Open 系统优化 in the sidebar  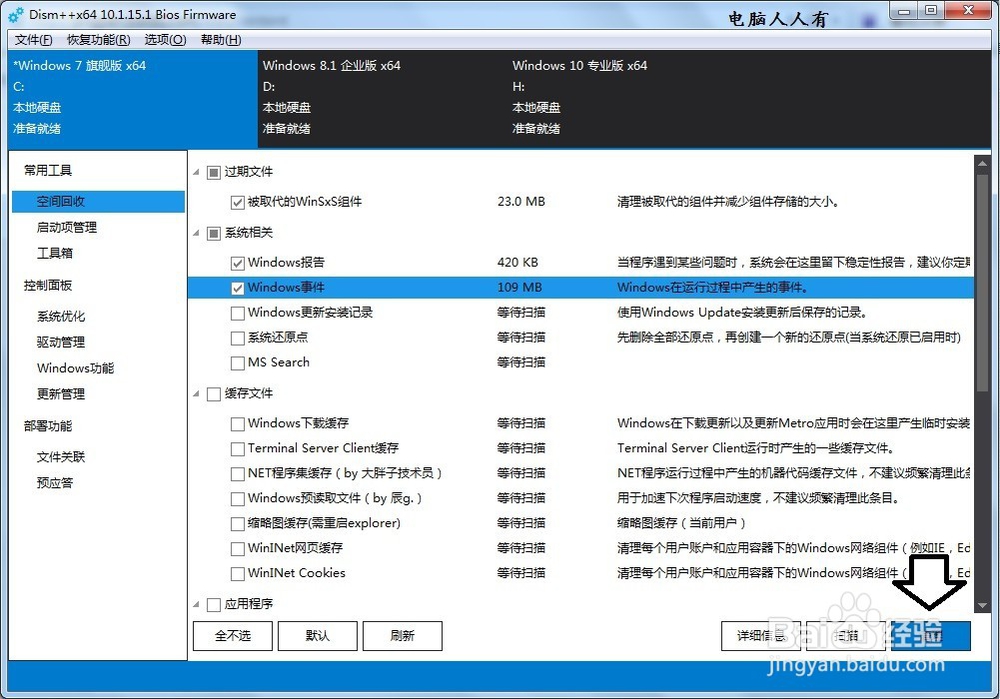coord(61,316)
